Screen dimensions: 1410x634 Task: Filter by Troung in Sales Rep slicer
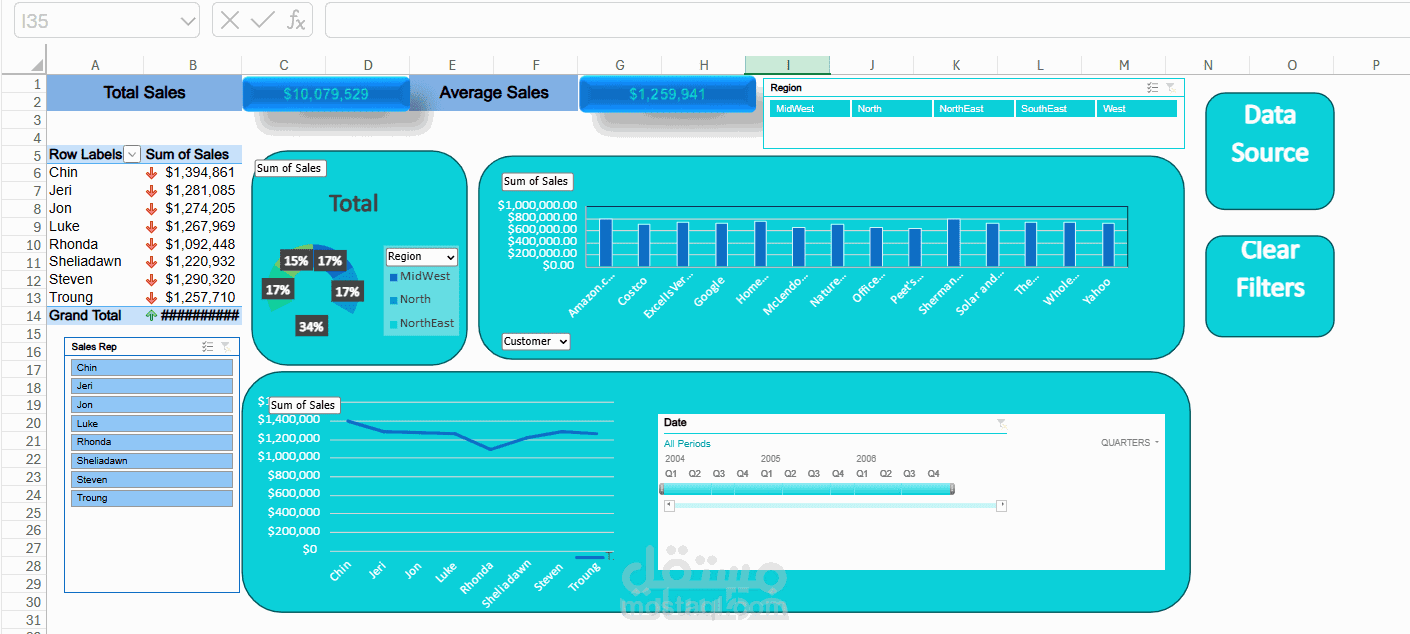[x=152, y=498]
